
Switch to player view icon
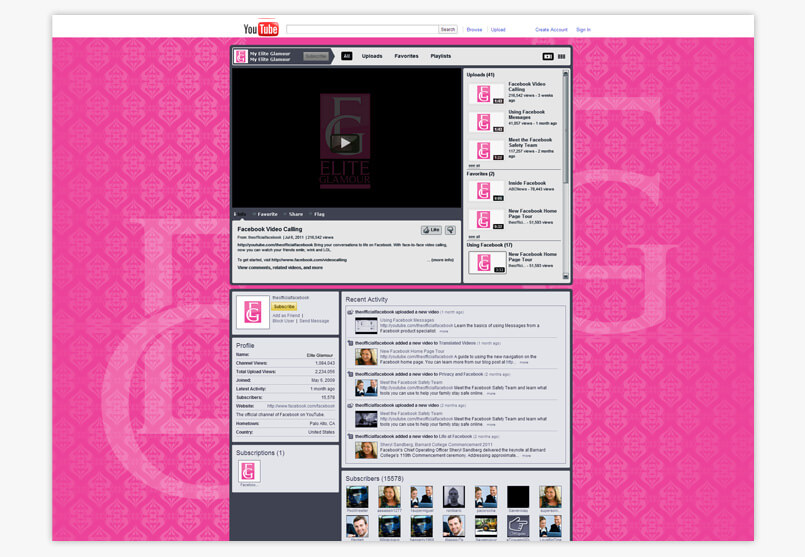[548, 56]
